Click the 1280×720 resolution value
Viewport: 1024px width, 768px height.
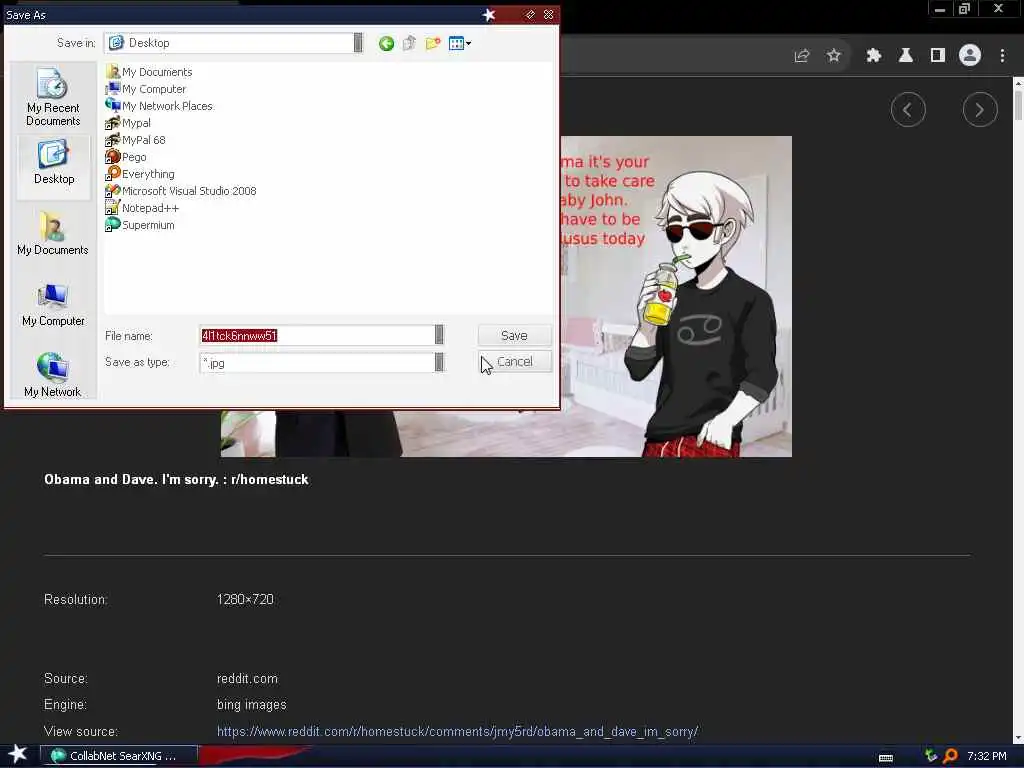(x=245, y=600)
